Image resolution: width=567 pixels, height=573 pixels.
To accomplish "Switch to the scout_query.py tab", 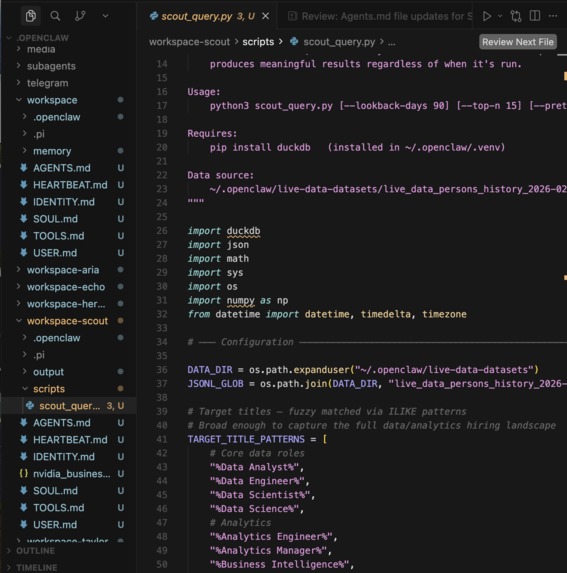I will tap(208, 16).
